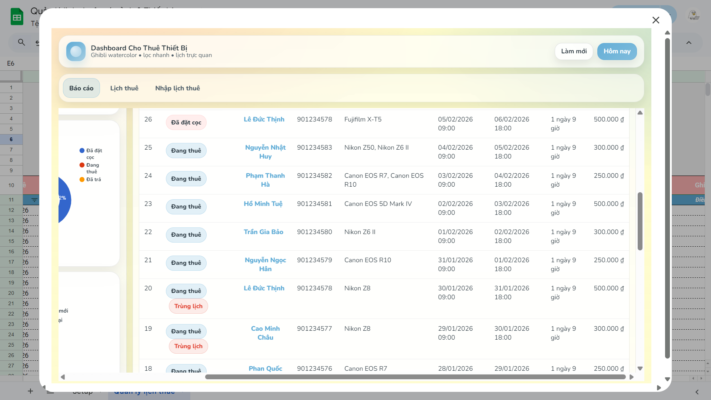Open the "Lịch thuê" tab
Viewport: 711px width, 400px height.
tap(124, 88)
